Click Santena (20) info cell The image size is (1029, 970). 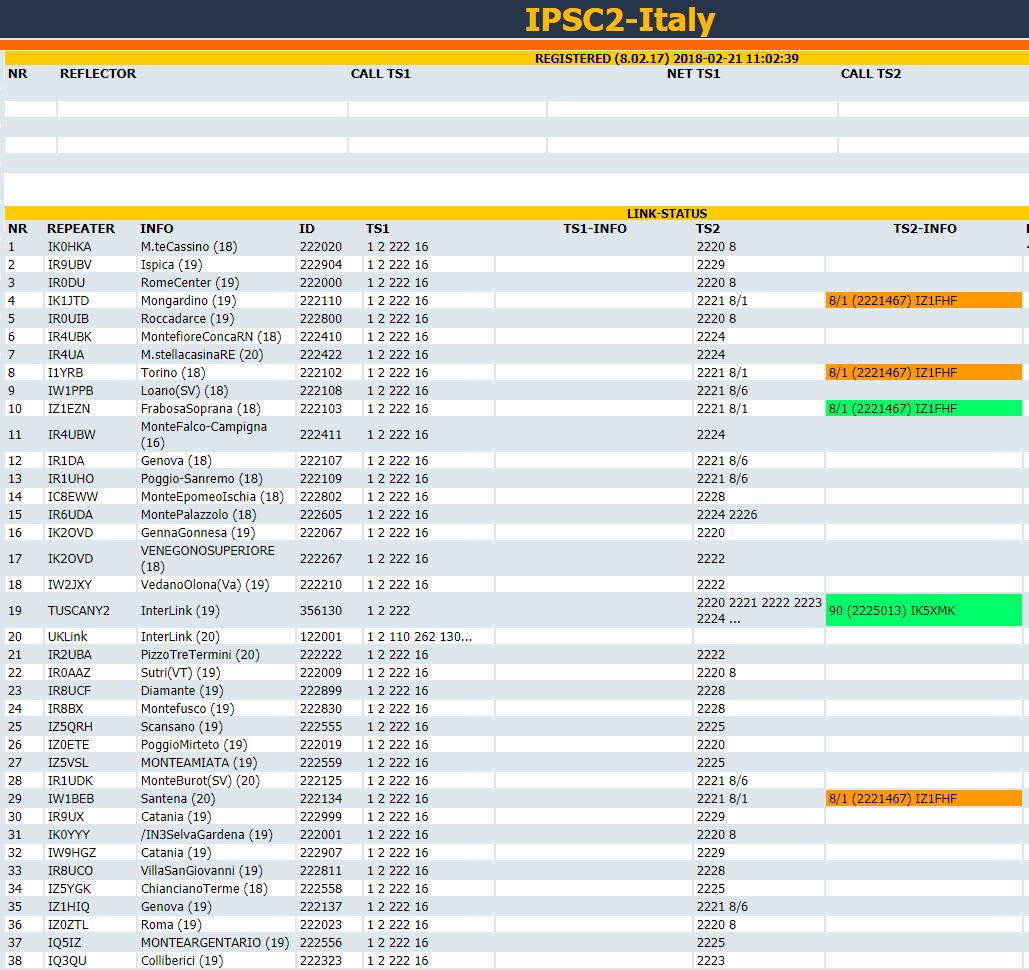pyautogui.click(x=217, y=799)
